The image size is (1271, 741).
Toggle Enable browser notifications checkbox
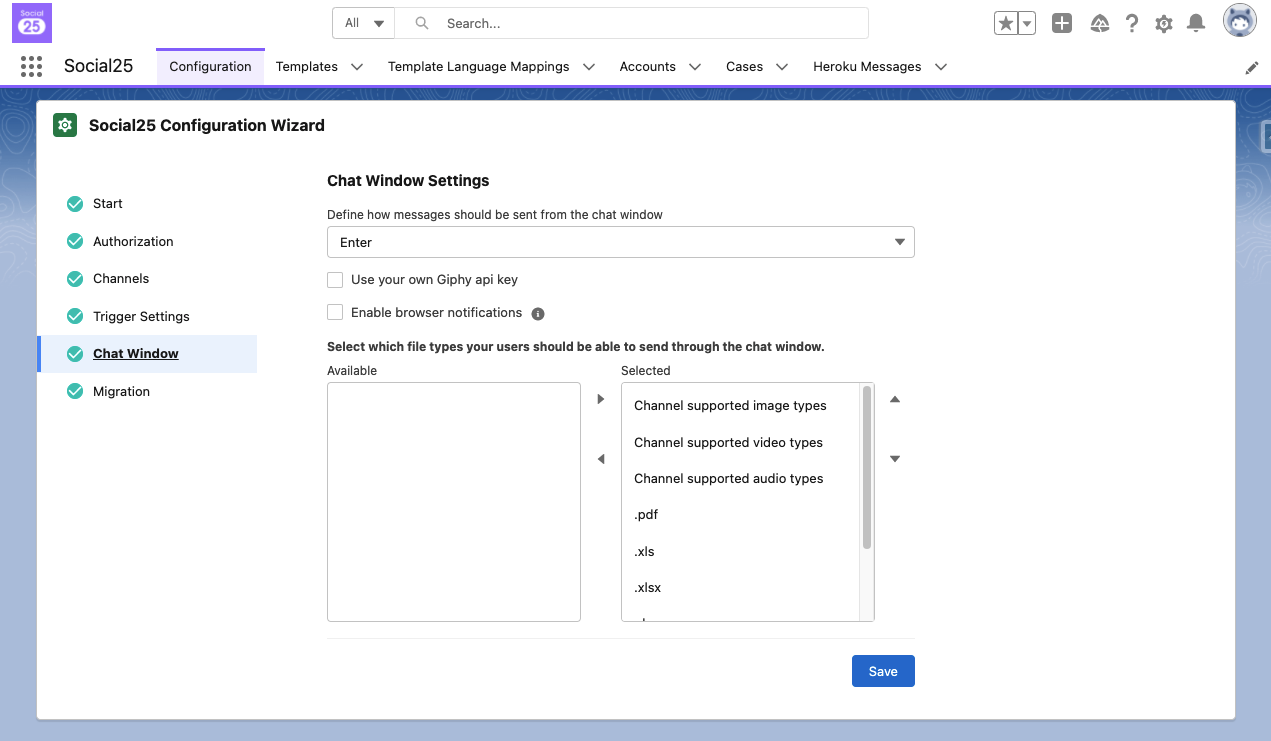tap(335, 313)
